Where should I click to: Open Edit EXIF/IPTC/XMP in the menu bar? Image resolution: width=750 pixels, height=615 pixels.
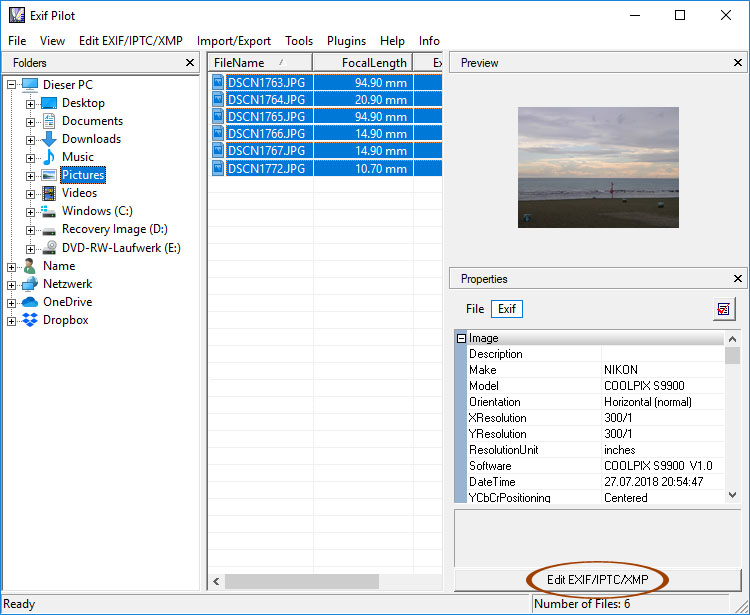pyautogui.click(x=131, y=41)
